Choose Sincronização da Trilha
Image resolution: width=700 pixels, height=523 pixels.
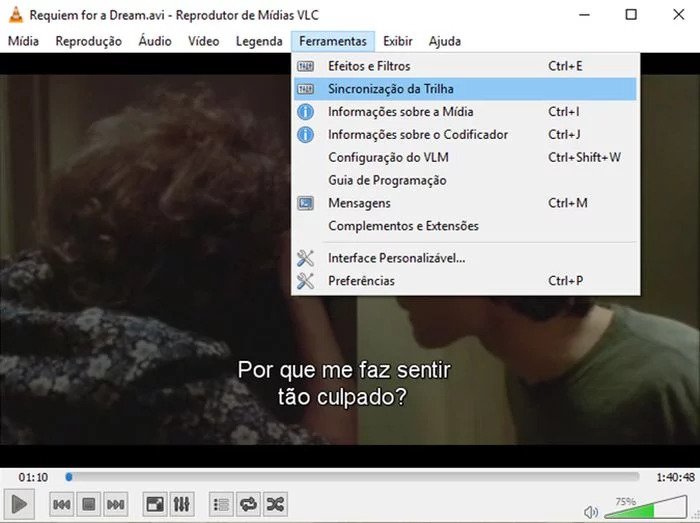point(465,89)
